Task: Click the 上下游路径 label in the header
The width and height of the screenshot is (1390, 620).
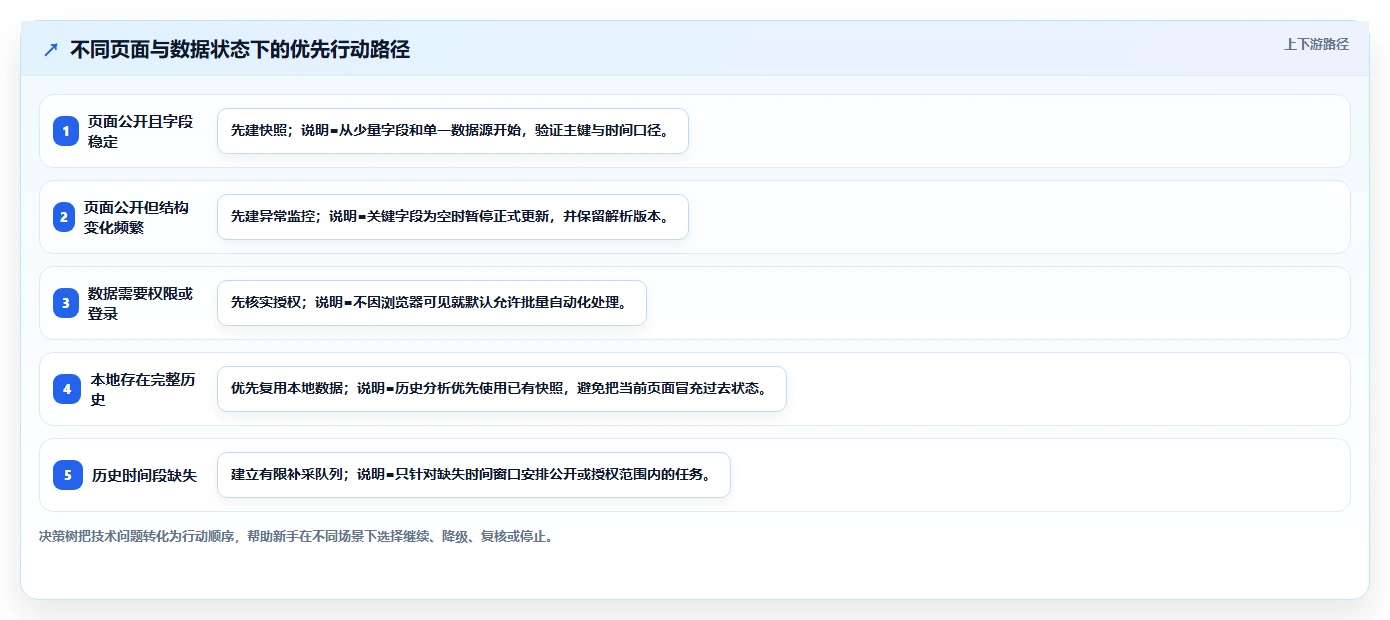Action: pyautogui.click(x=1316, y=44)
